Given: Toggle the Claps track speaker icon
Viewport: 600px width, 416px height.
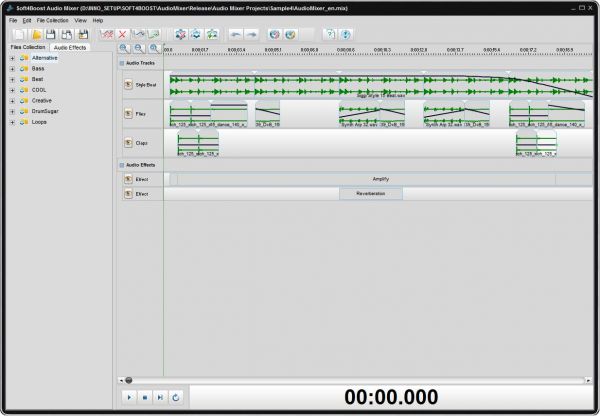Looking at the screenshot, I should pos(128,143).
